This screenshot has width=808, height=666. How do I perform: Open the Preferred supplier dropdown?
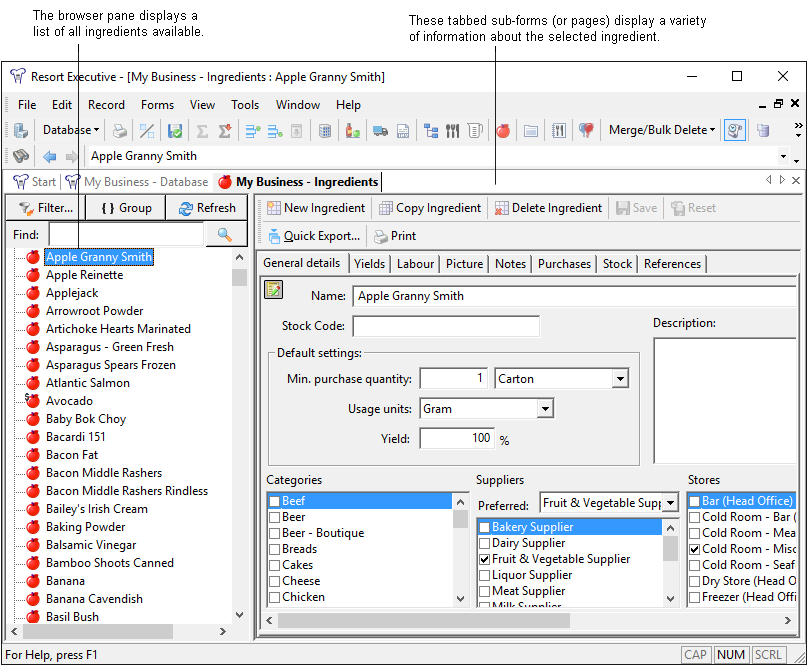670,503
